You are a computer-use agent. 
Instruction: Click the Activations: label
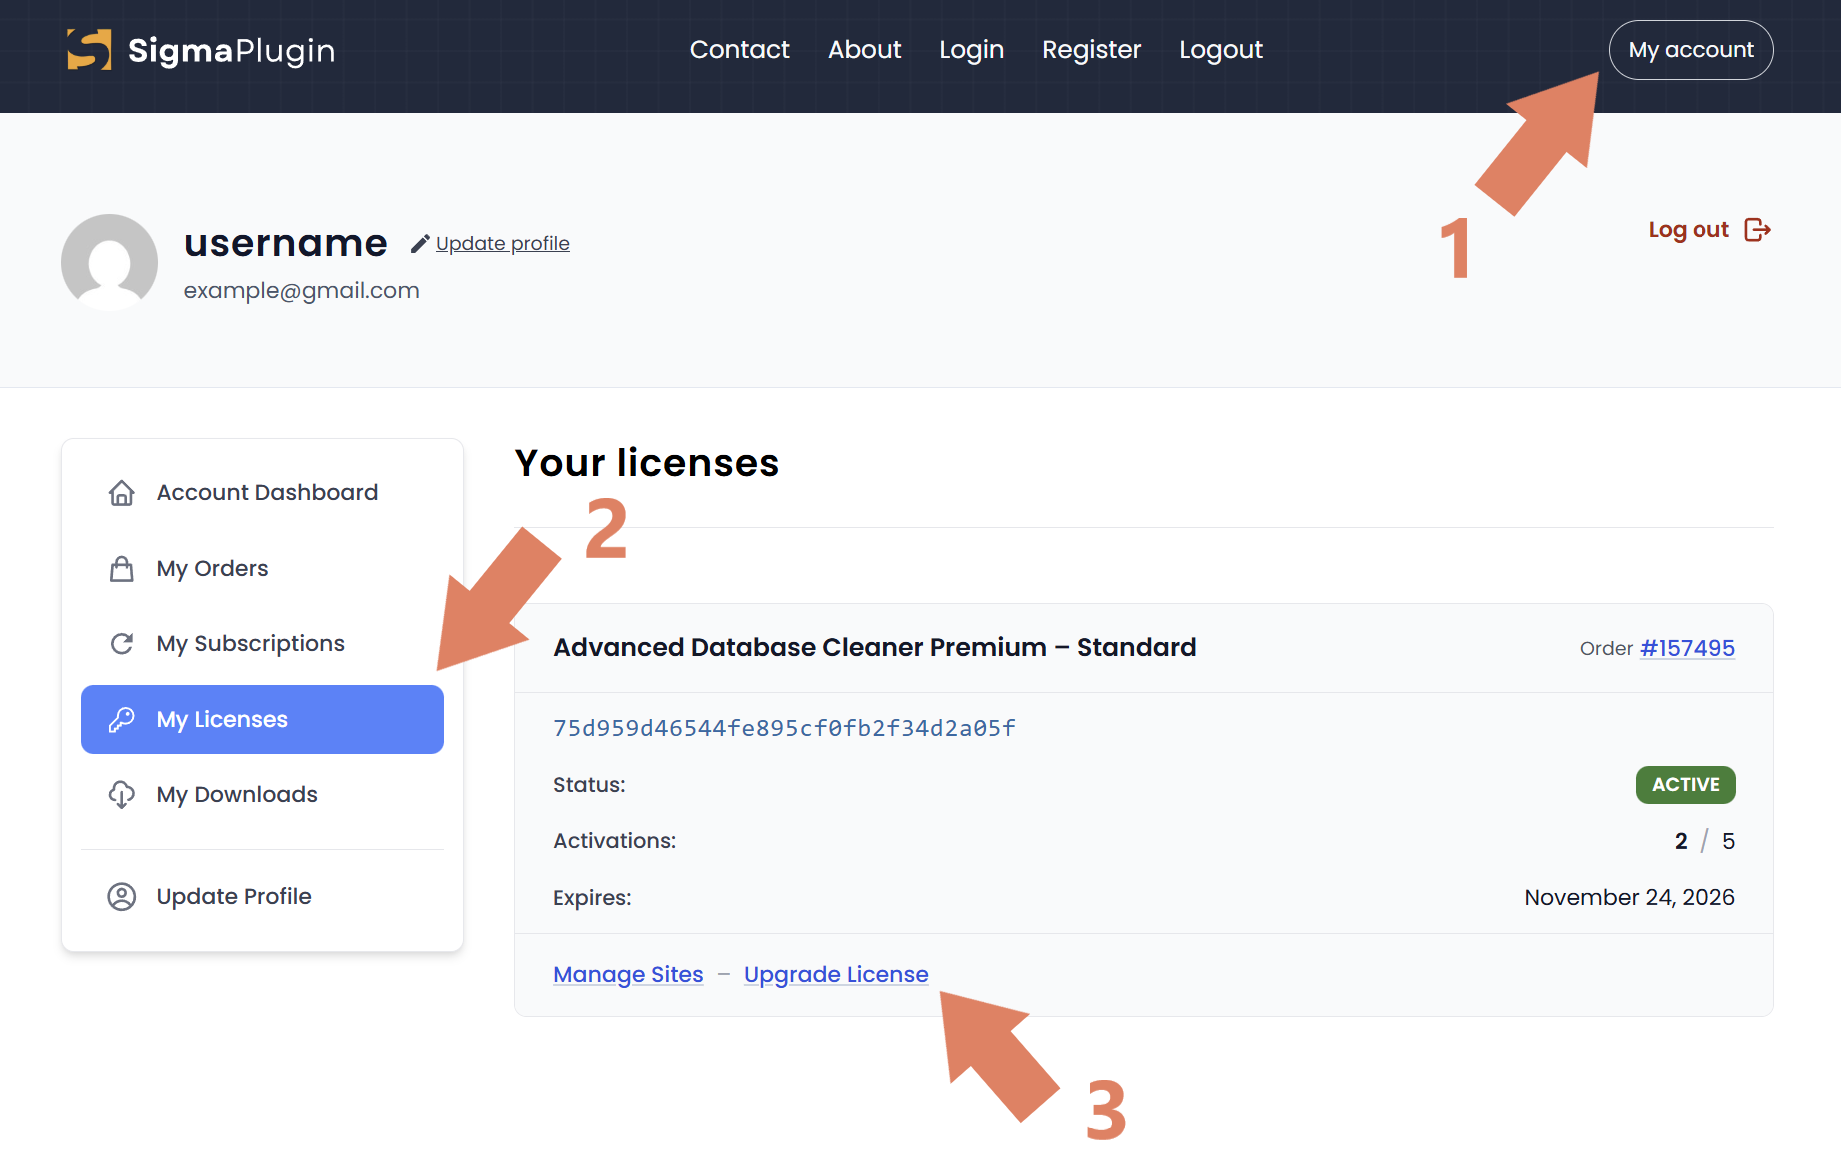pyautogui.click(x=615, y=841)
